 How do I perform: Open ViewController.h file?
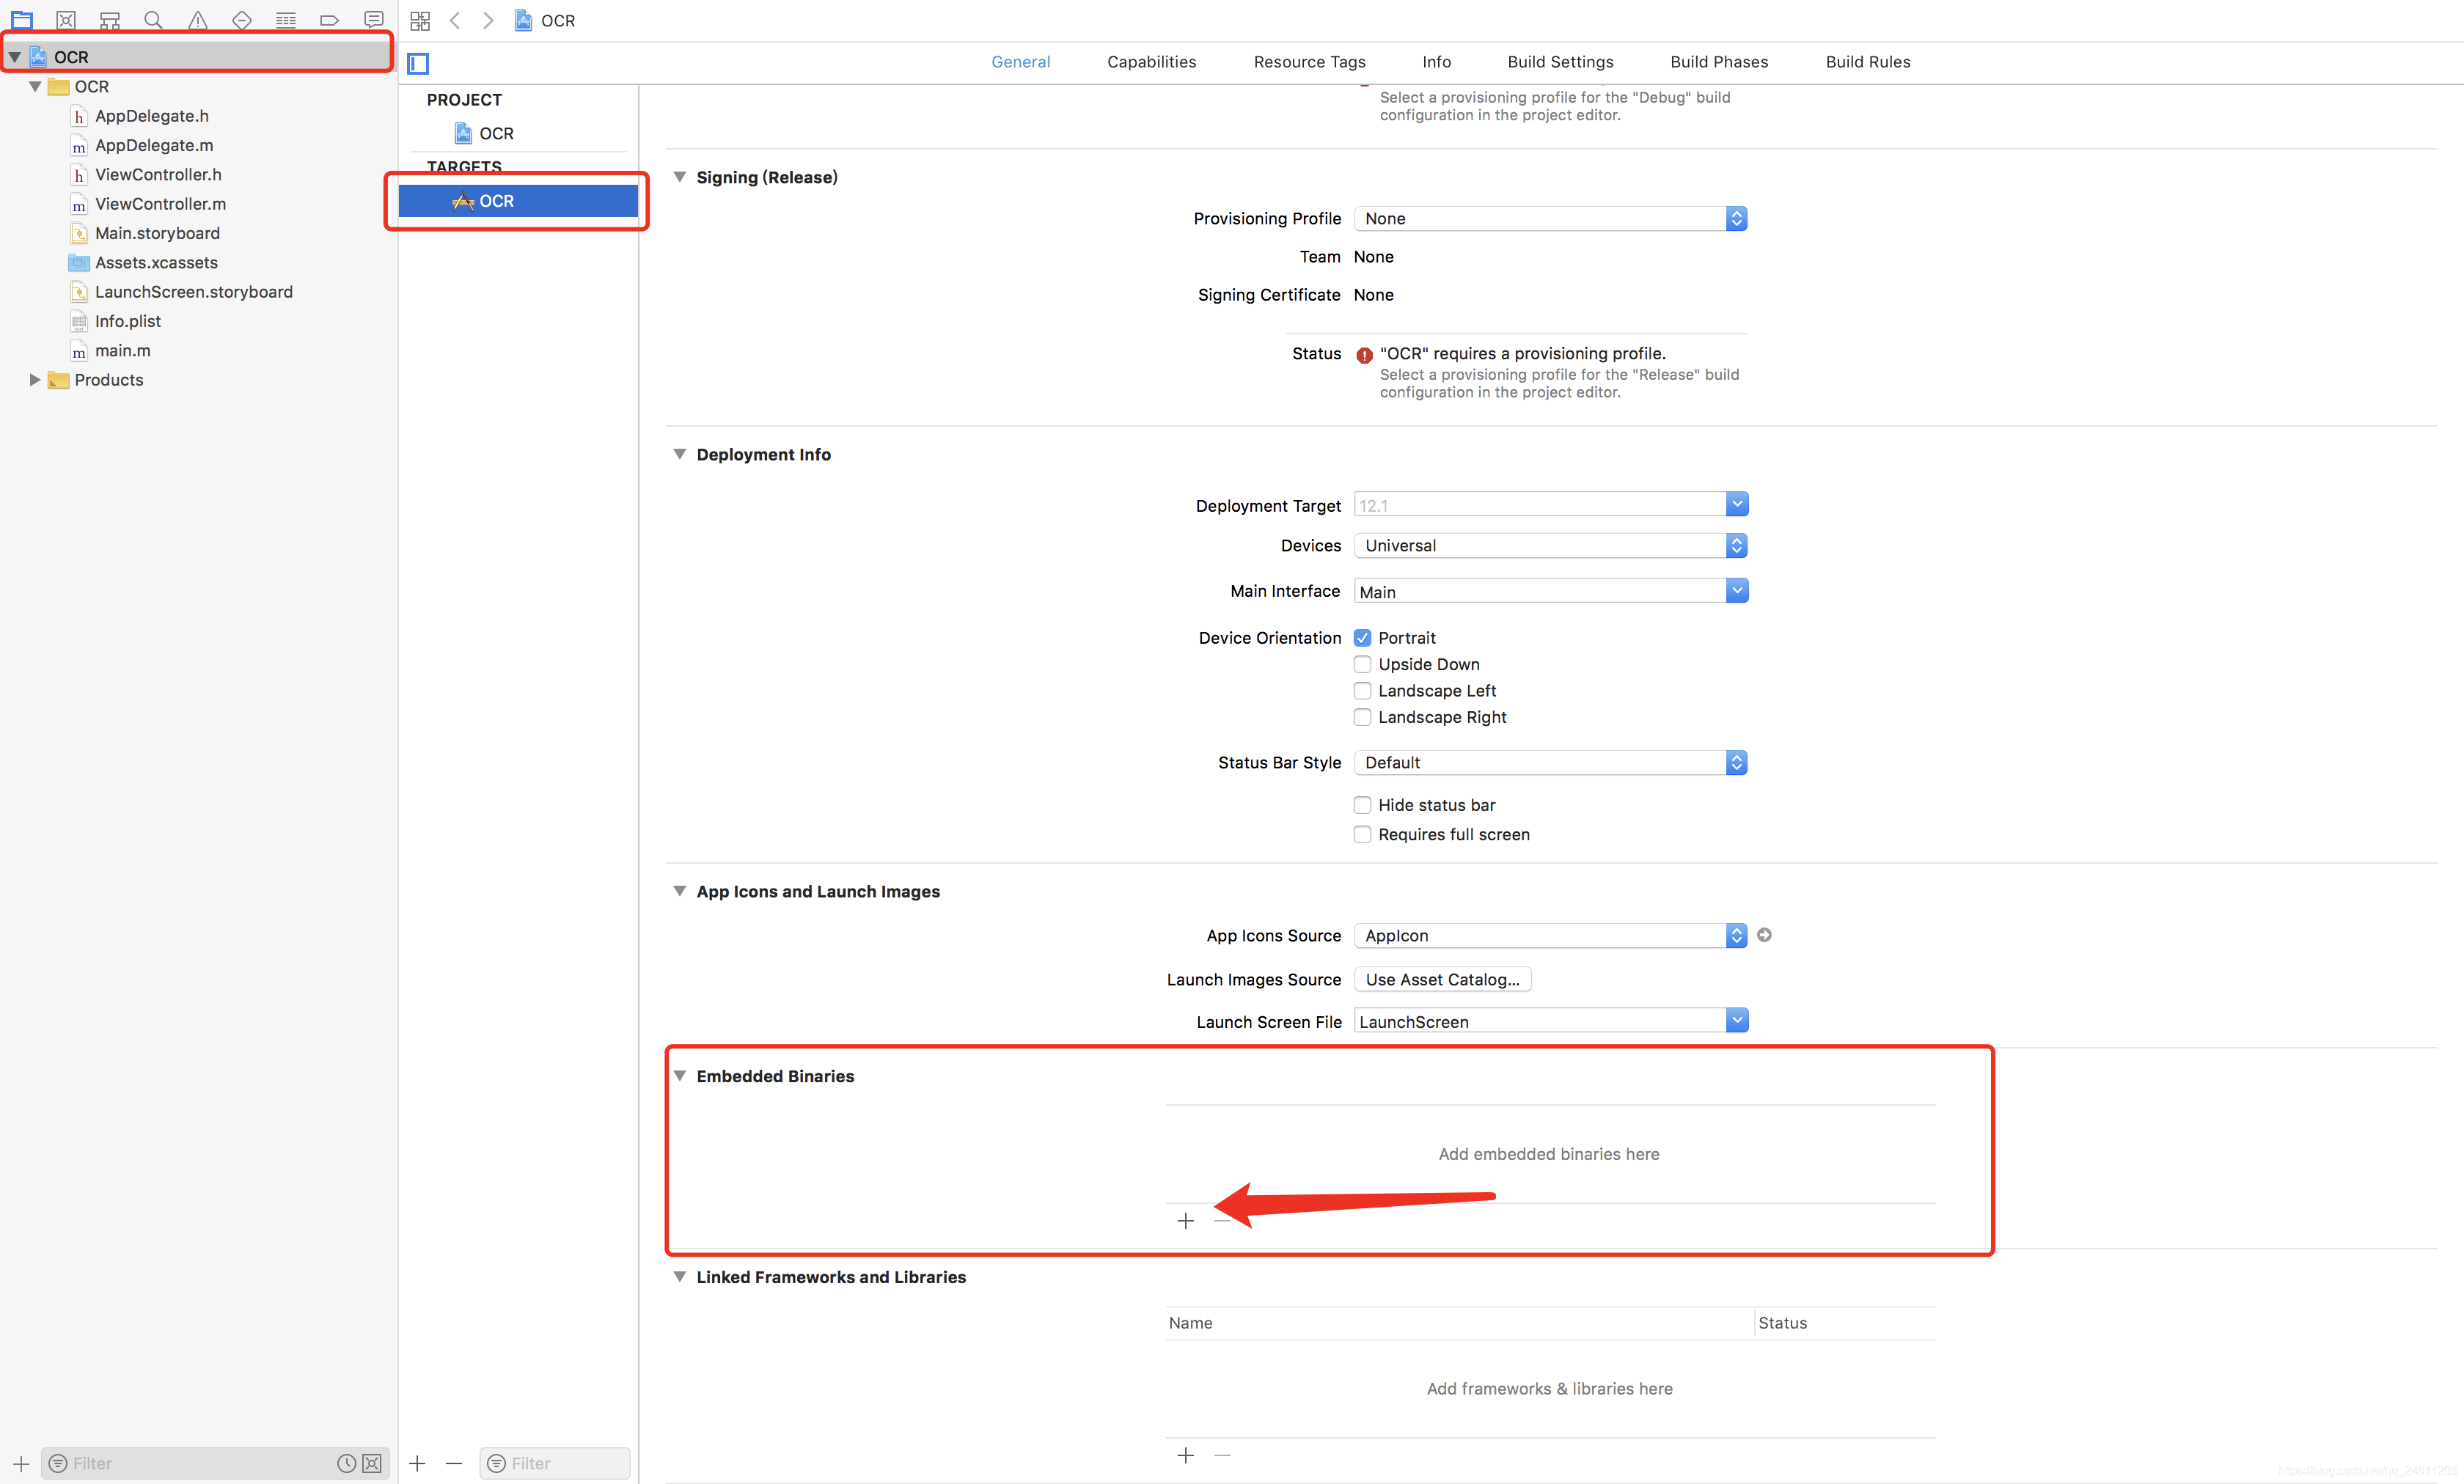[158, 175]
